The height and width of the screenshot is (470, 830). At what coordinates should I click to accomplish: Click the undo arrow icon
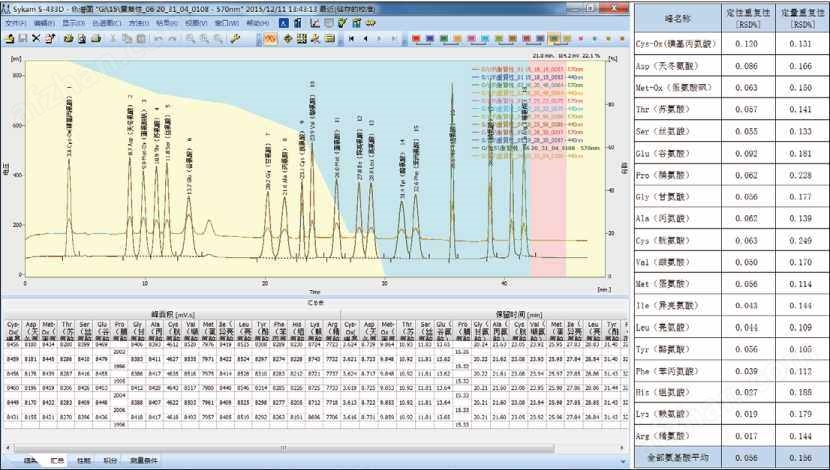click(158, 39)
